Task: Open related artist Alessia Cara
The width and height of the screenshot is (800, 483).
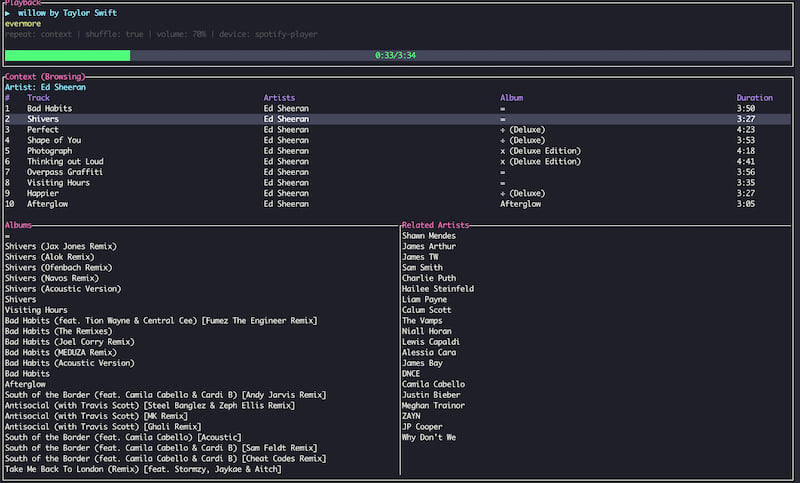Action: [x=429, y=352]
